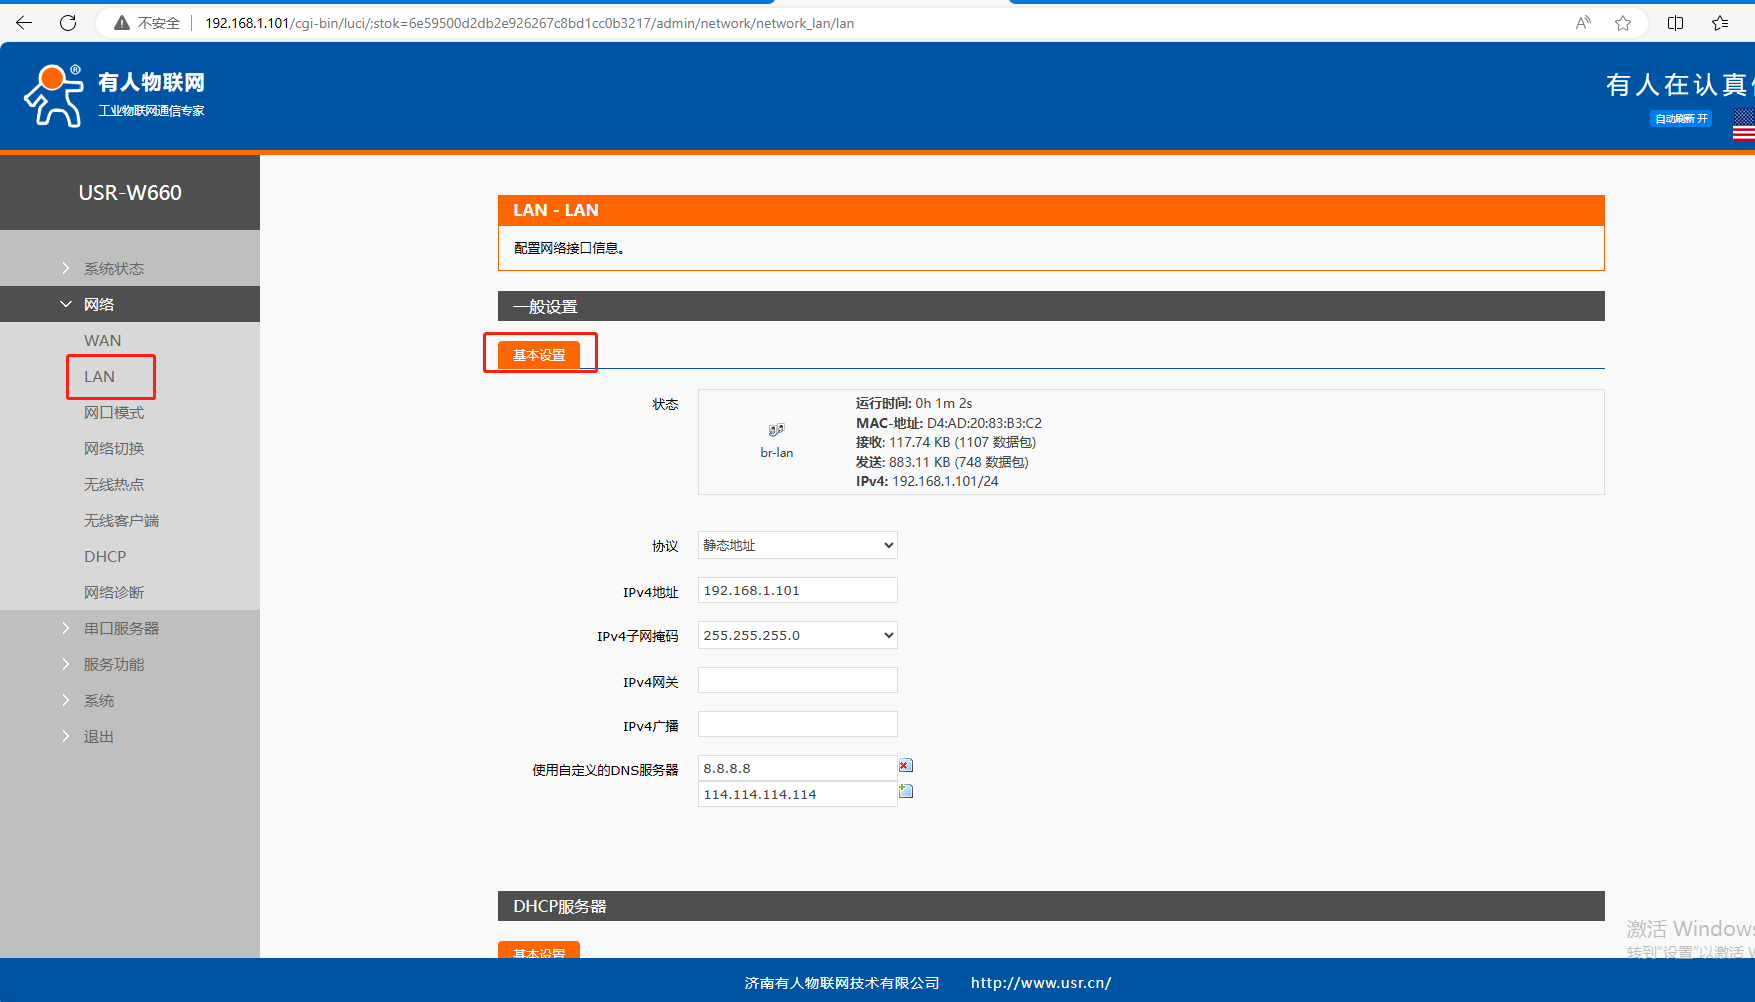
Task: Click the browser refresh icon
Action: point(68,23)
